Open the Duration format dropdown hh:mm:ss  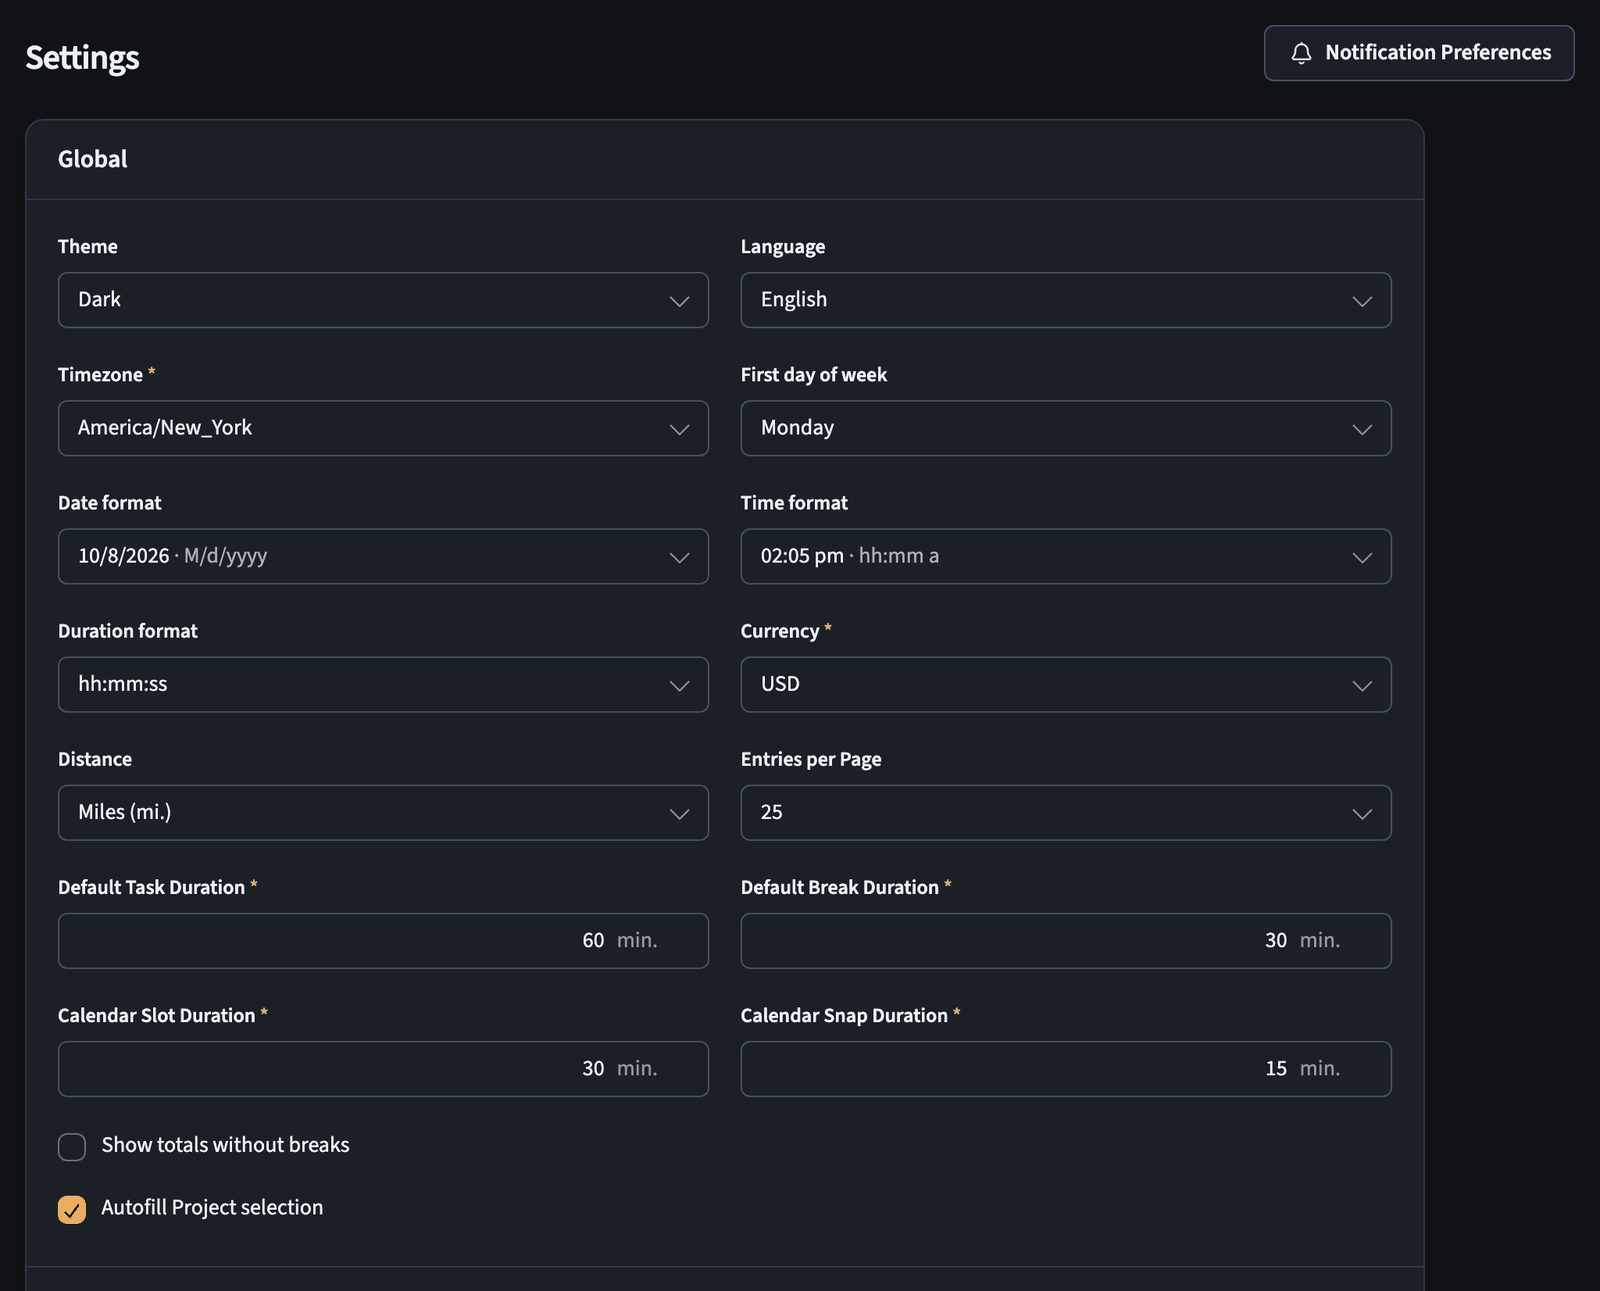(x=383, y=684)
